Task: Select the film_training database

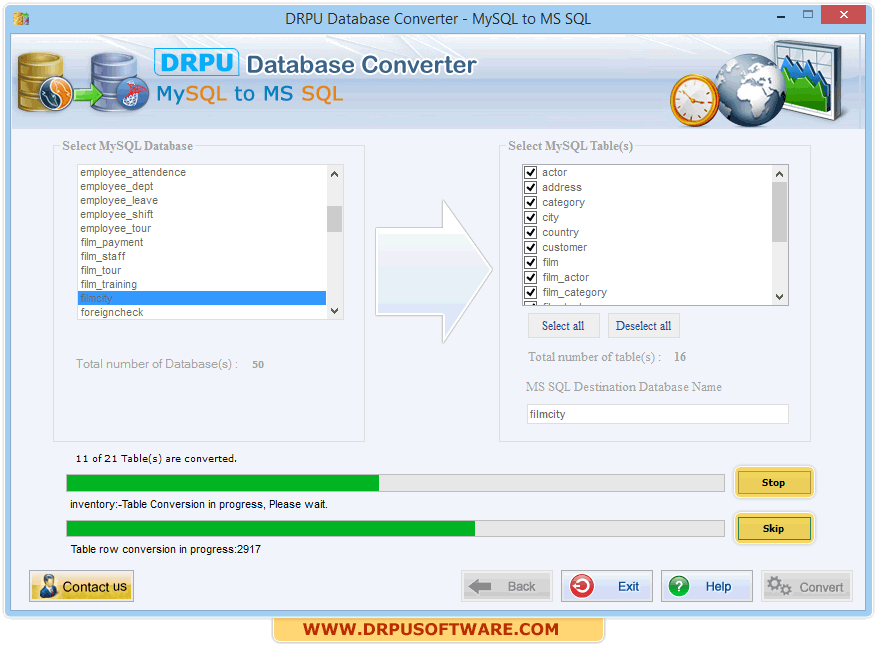Action: pos(202,284)
